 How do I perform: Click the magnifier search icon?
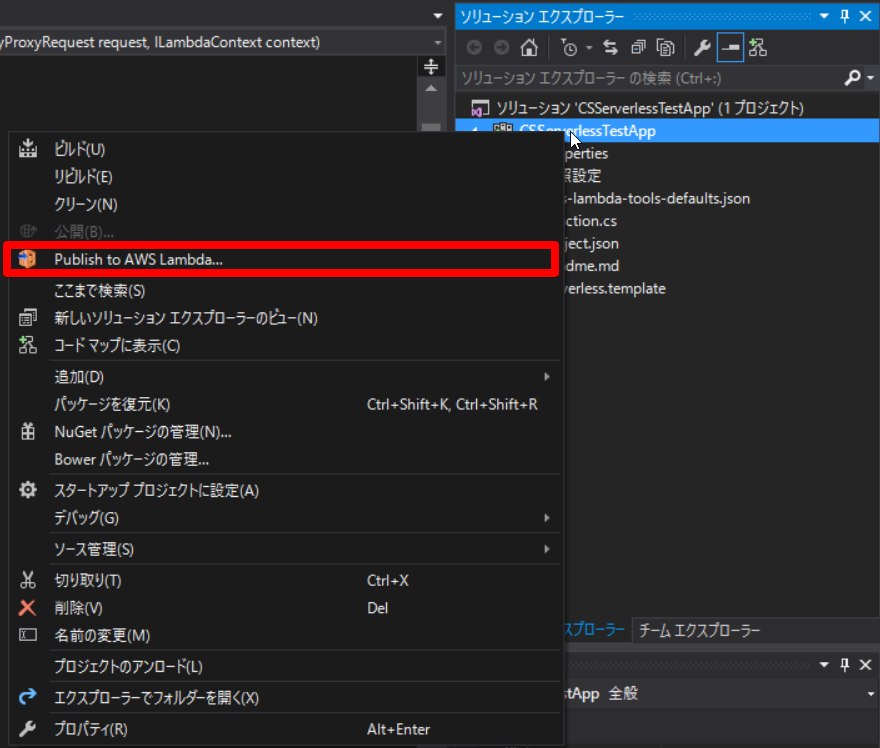tap(852, 78)
